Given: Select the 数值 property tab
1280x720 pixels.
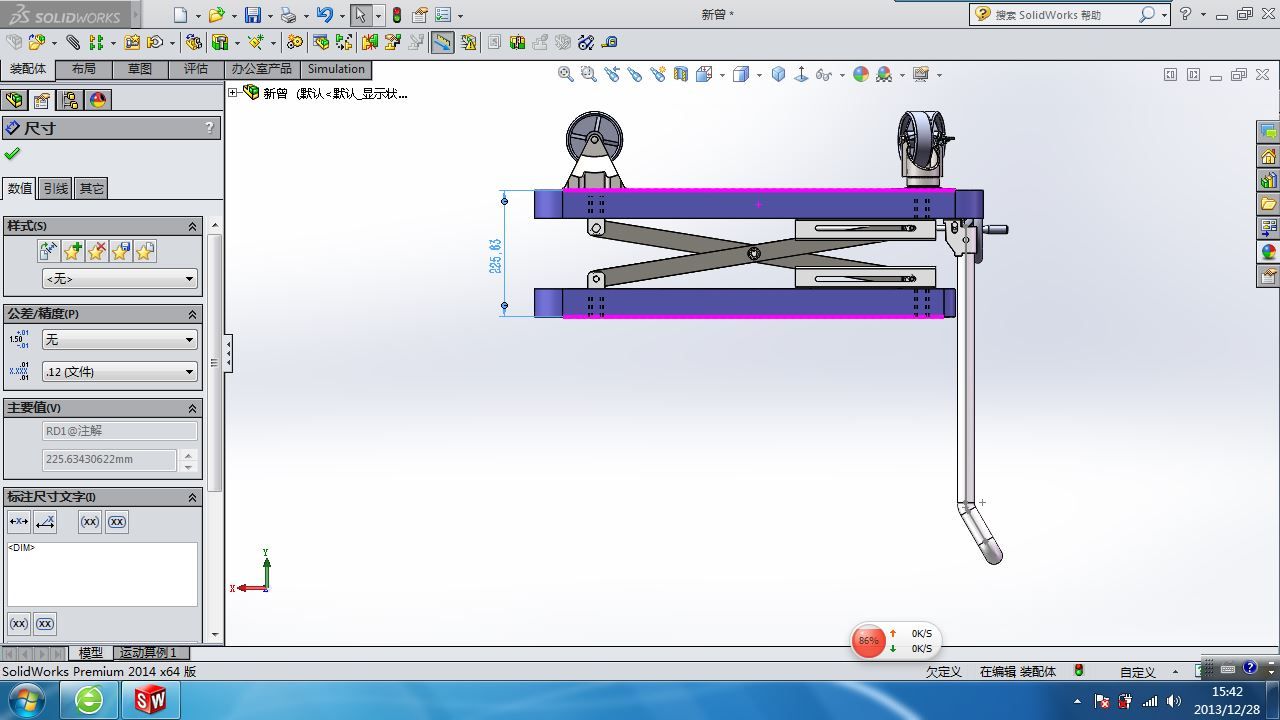Looking at the screenshot, I should [20, 188].
